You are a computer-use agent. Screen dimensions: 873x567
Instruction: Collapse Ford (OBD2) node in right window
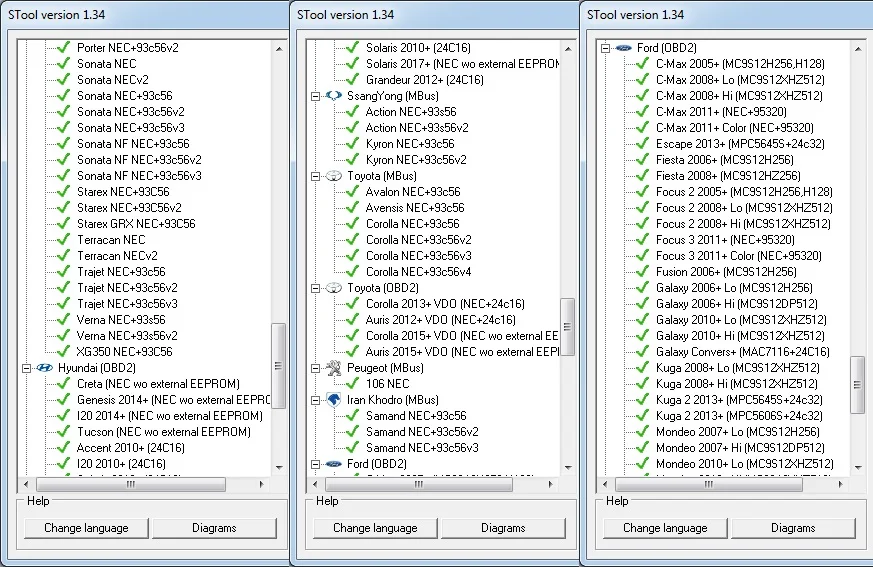tap(605, 48)
